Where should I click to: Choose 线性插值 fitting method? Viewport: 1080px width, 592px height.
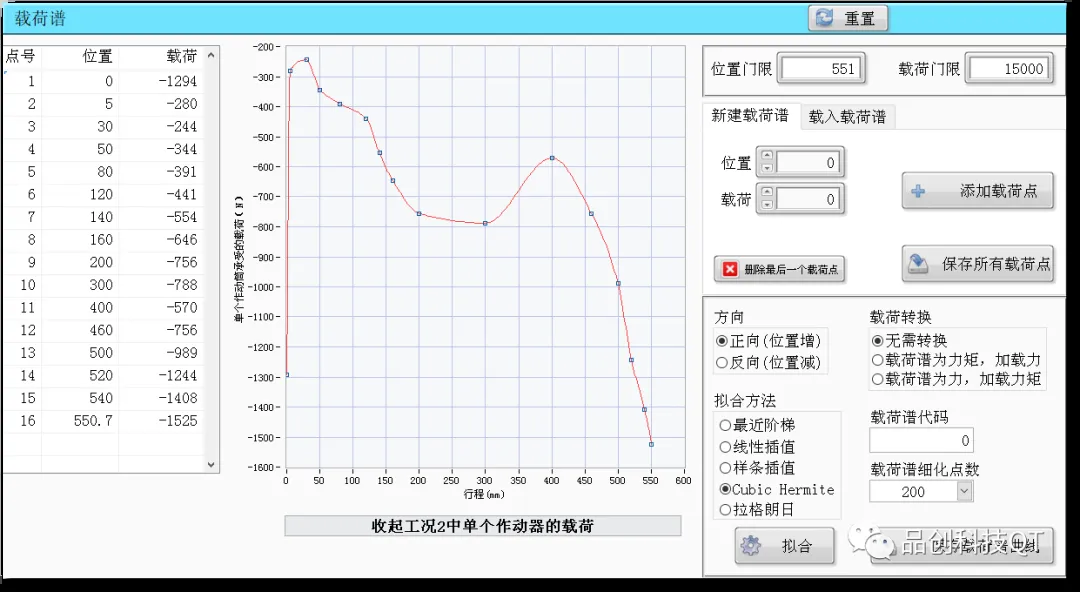(725, 447)
